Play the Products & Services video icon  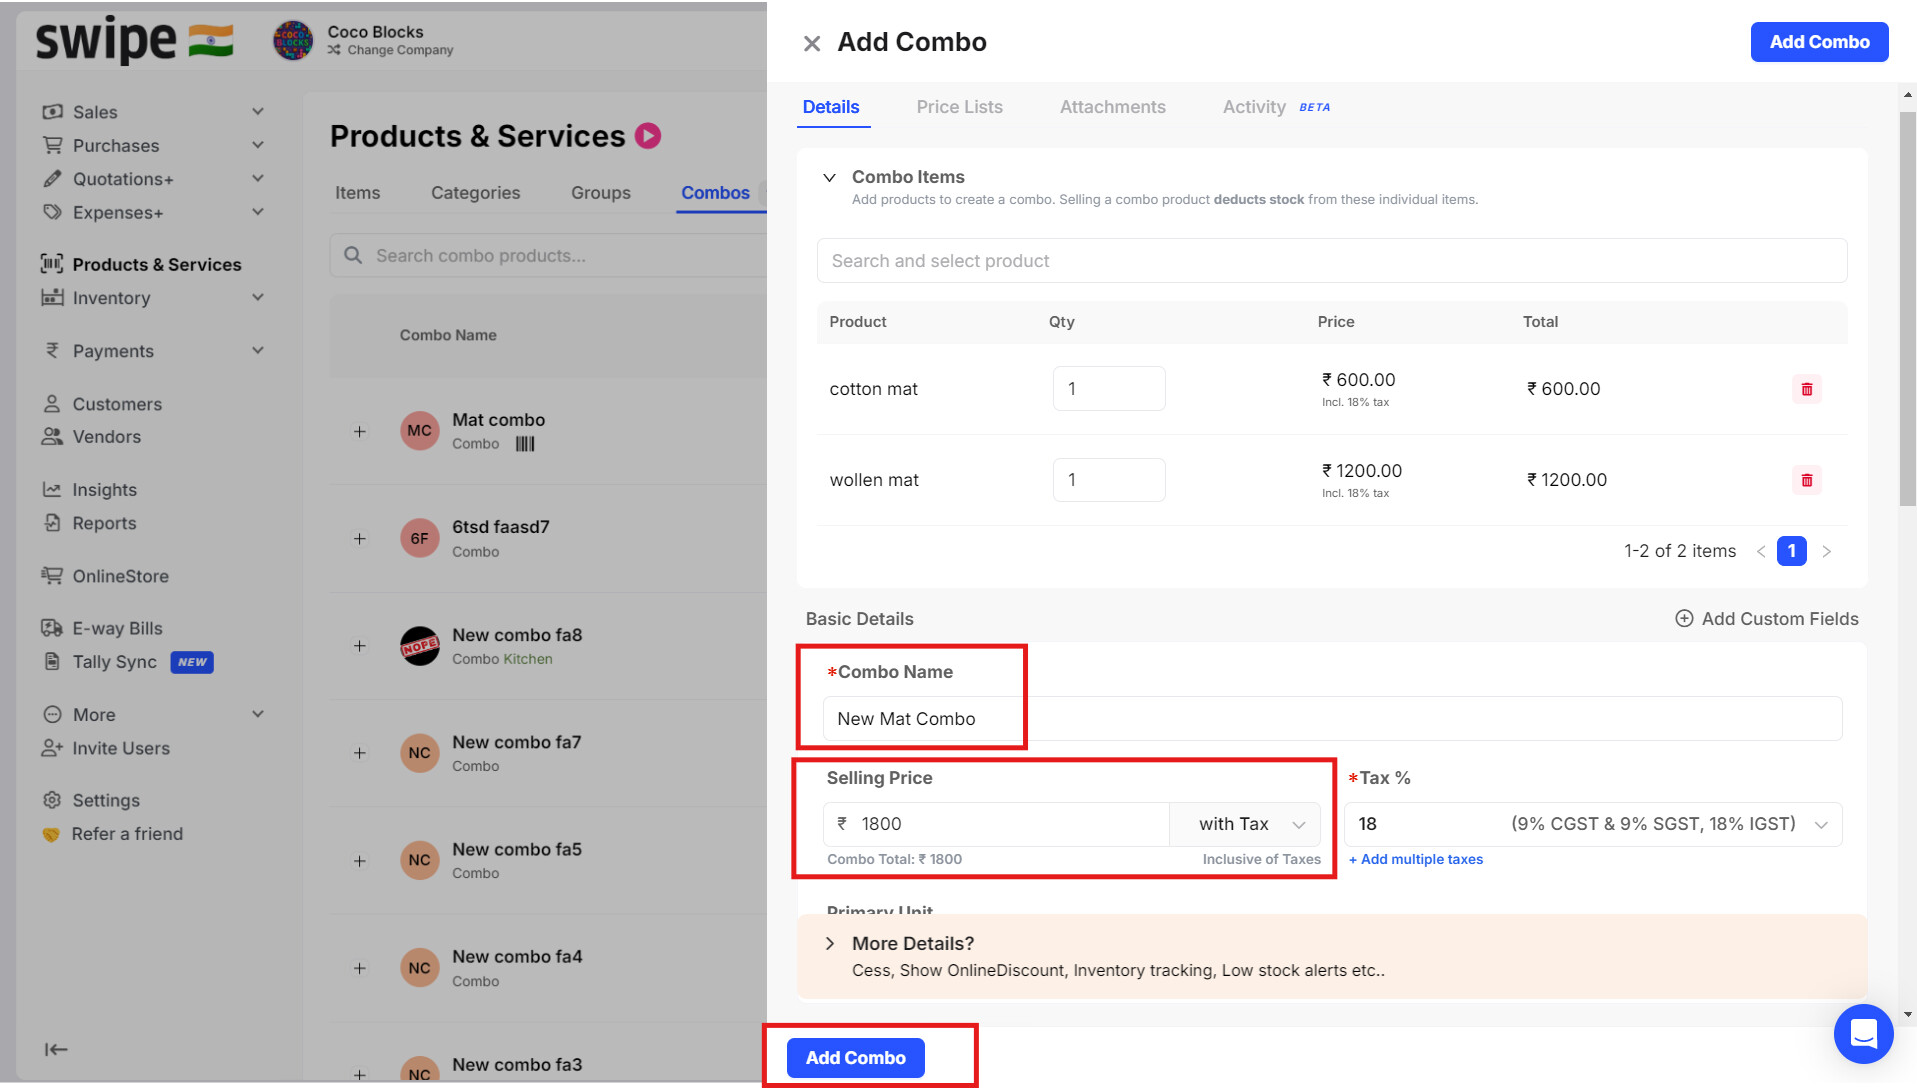(x=648, y=136)
